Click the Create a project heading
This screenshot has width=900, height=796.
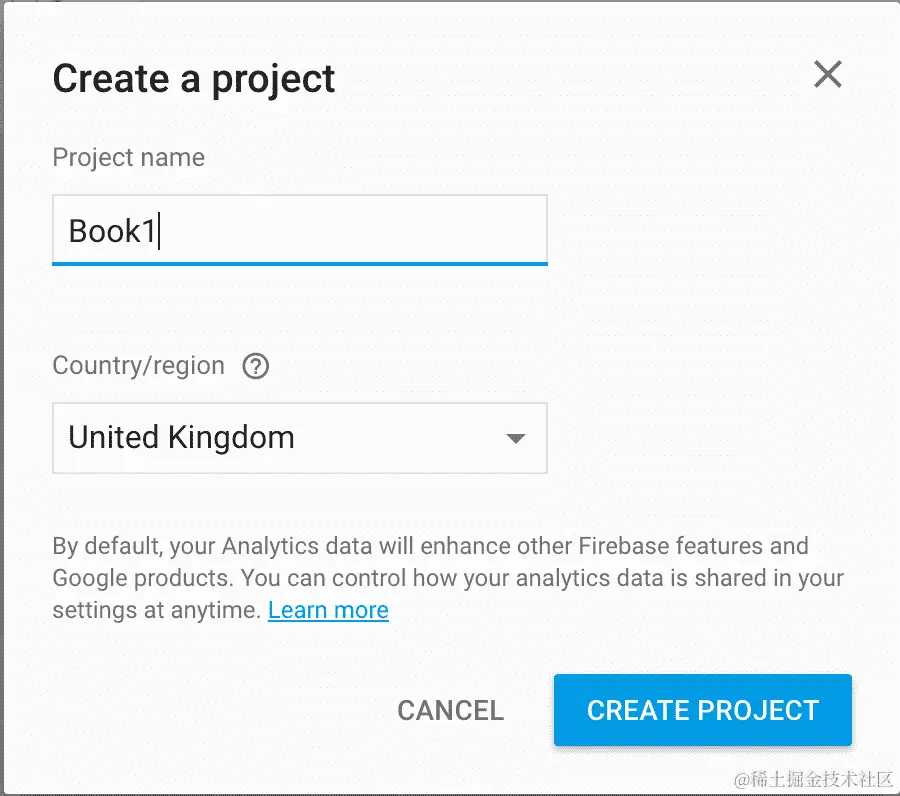point(193,79)
